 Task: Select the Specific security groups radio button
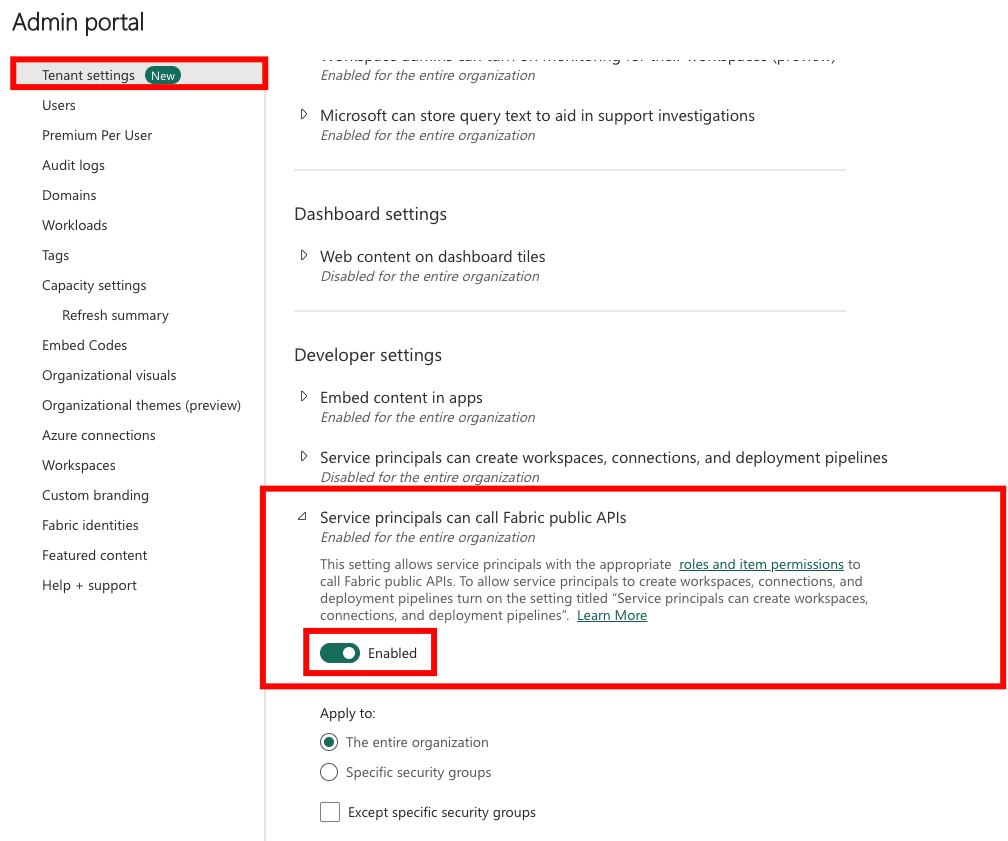(329, 772)
